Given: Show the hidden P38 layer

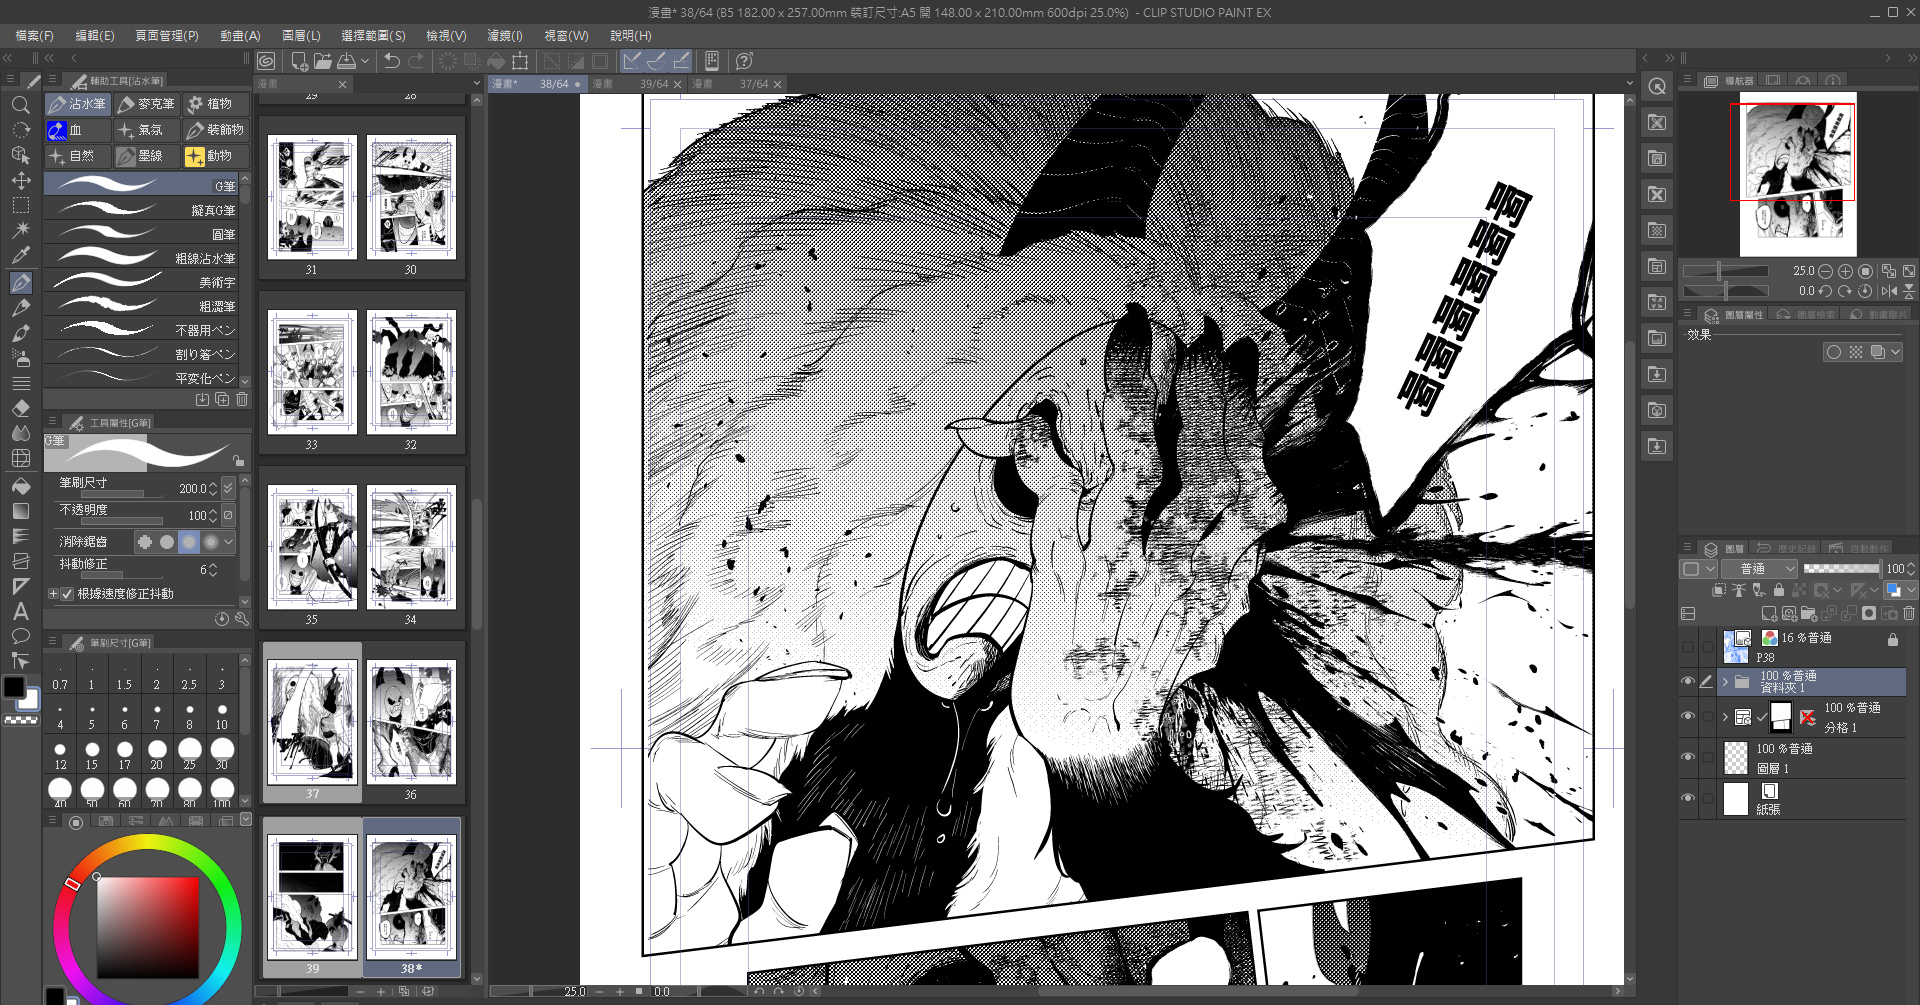Looking at the screenshot, I should coord(1688,647).
